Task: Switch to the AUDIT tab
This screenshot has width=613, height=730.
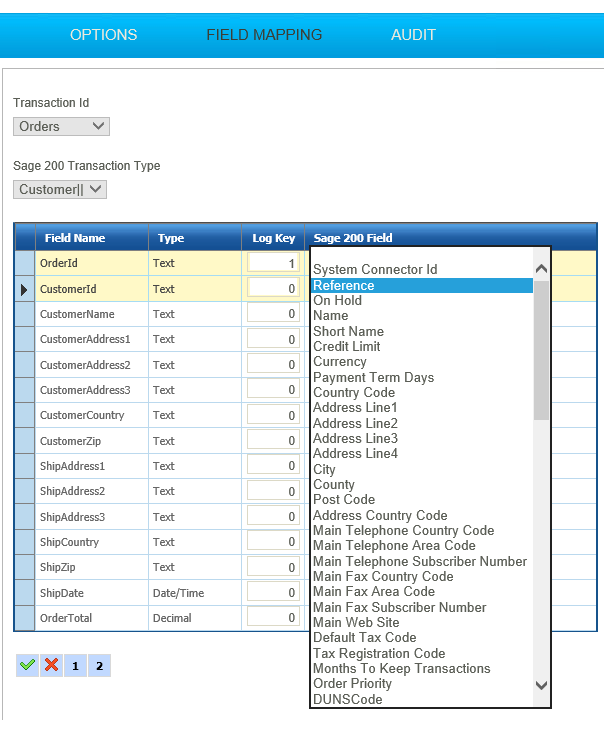Action: 413,35
